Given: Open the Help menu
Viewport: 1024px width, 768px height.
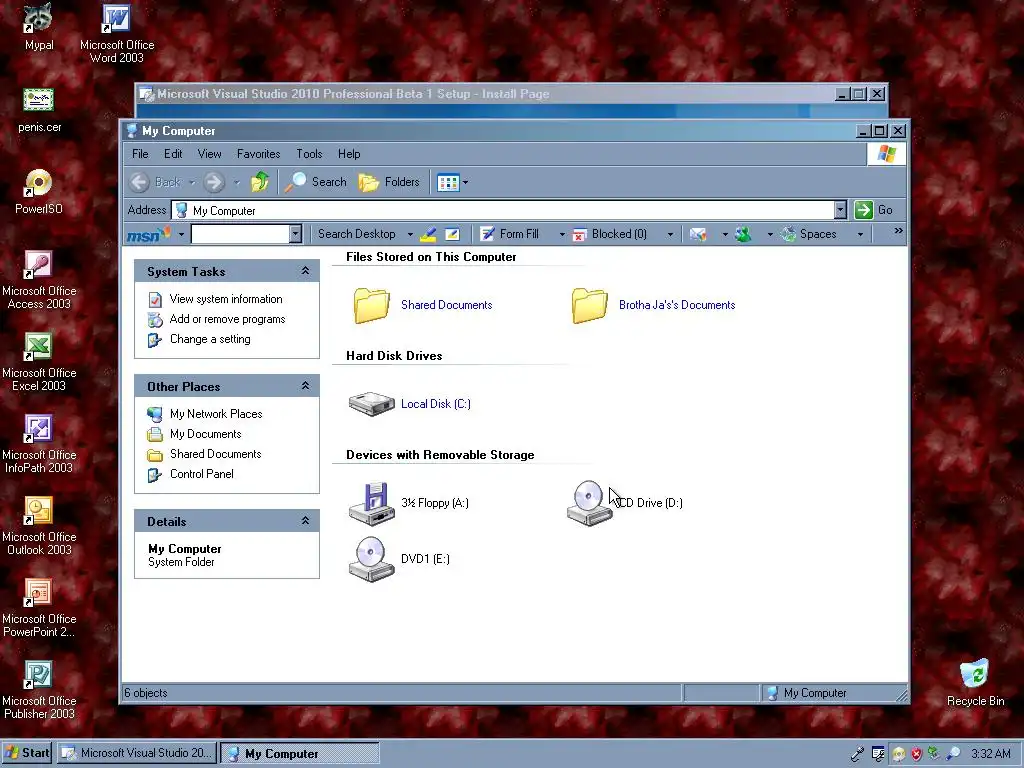Looking at the screenshot, I should (x=349, y=154).
